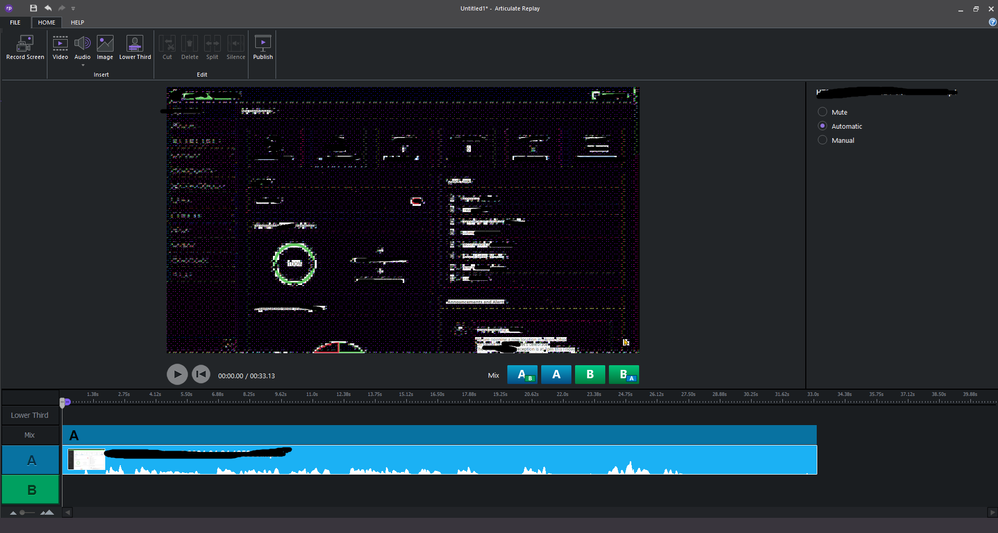Select the Mute audio option
The image size is (998, 533).
point(823,112)
